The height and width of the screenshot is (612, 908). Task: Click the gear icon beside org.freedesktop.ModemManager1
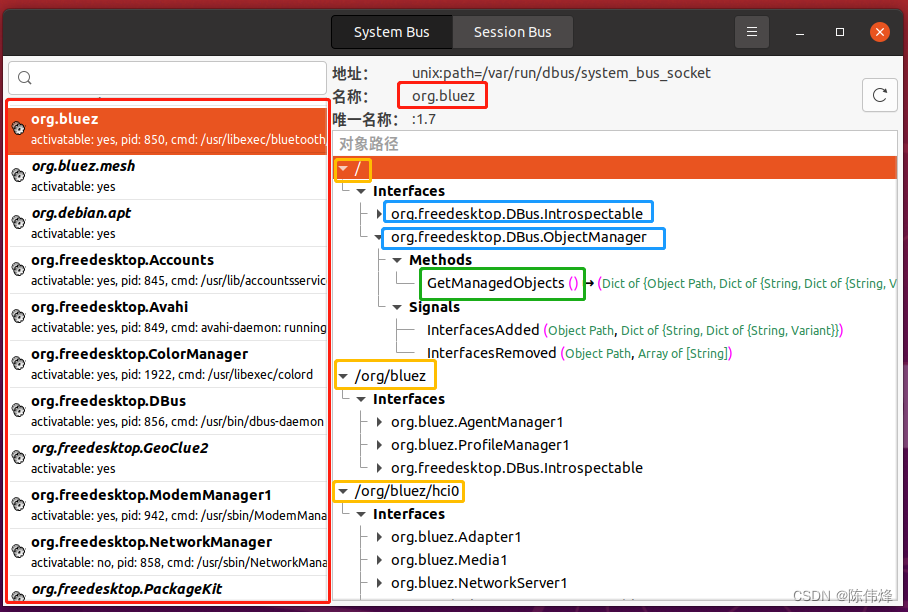tap(19, 504)
